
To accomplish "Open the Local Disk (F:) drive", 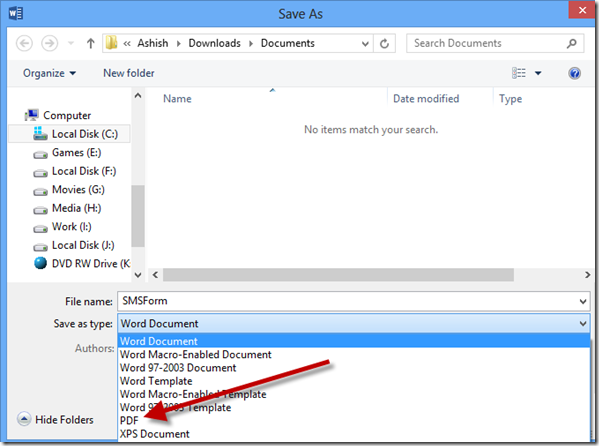I will click(x=84, y=171).
